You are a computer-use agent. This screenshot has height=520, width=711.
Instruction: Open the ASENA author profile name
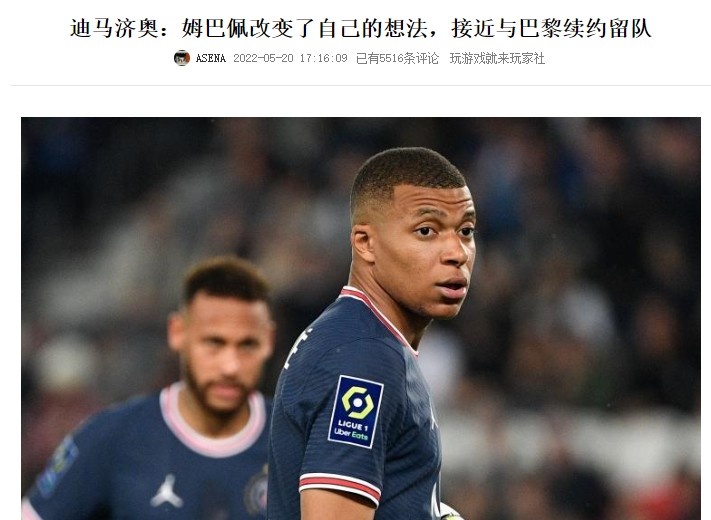(210, 58)
